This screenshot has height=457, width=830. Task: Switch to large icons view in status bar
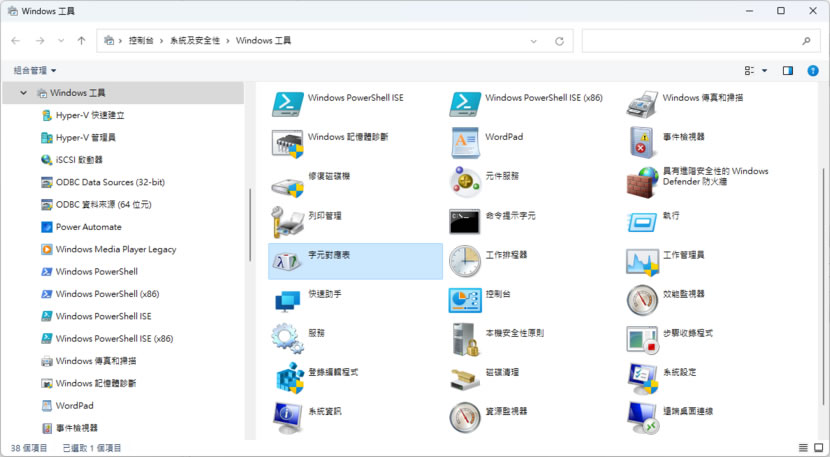(x=818, y=448)
